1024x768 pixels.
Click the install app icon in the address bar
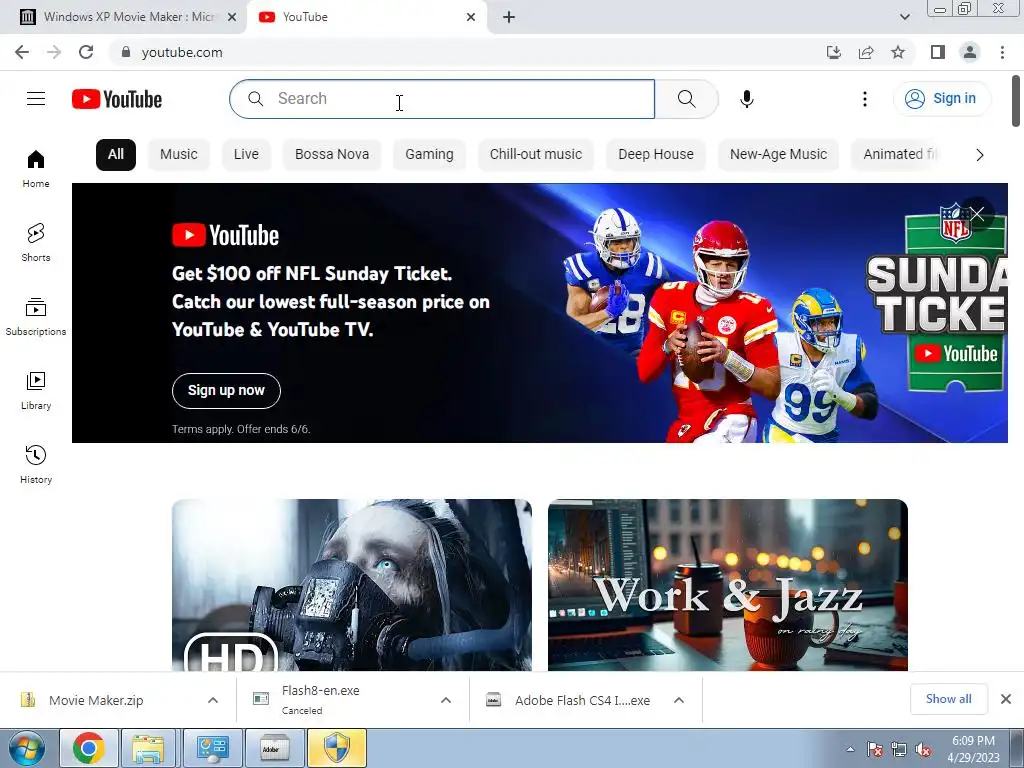click(x=834, y=52)
